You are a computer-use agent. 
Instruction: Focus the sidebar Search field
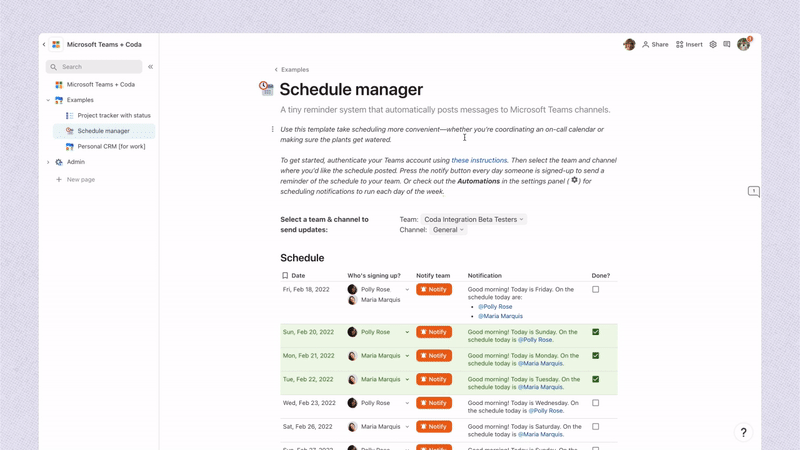pos(94,67)
